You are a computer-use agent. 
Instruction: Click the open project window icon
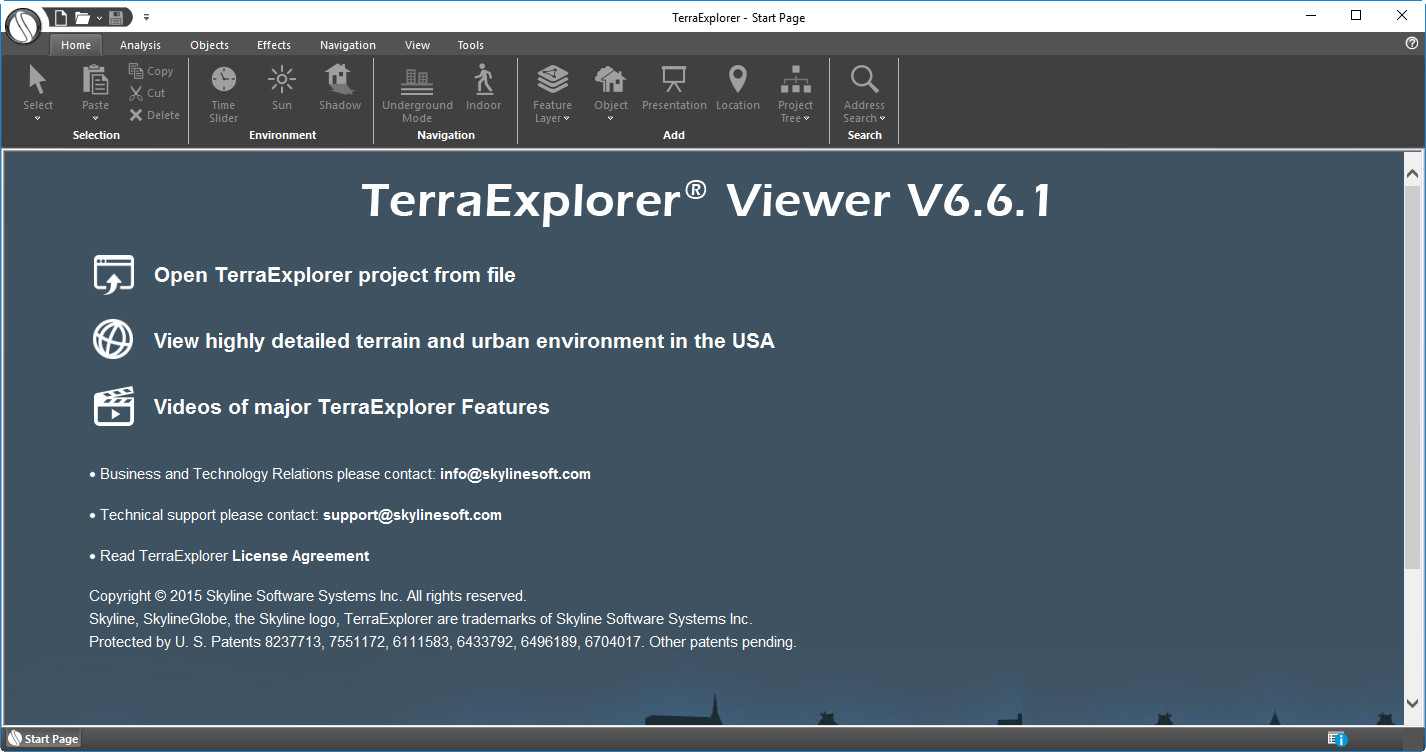(x=114, y=274)
